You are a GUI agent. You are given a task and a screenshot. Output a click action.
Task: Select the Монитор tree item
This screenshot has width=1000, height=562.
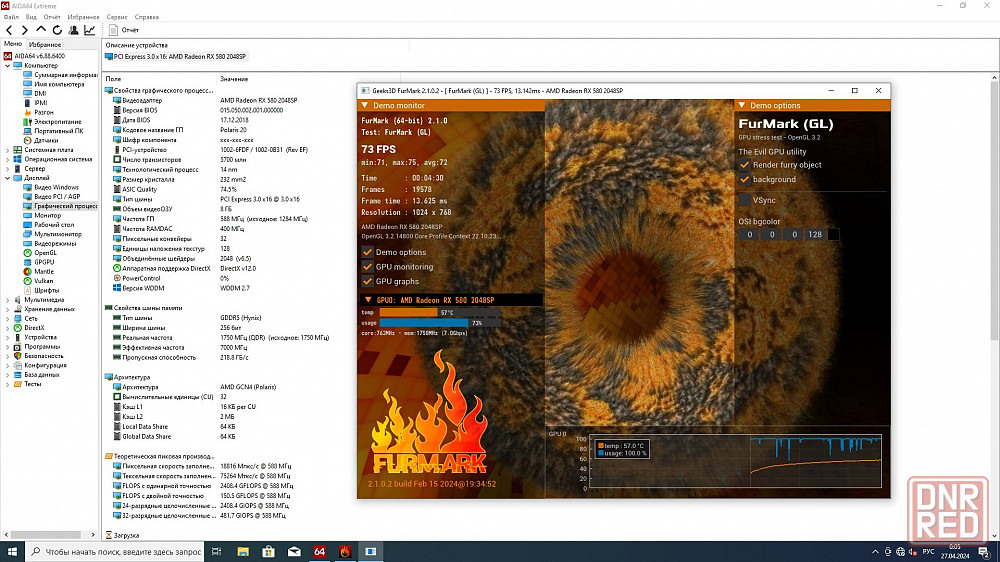coord(47,216)
